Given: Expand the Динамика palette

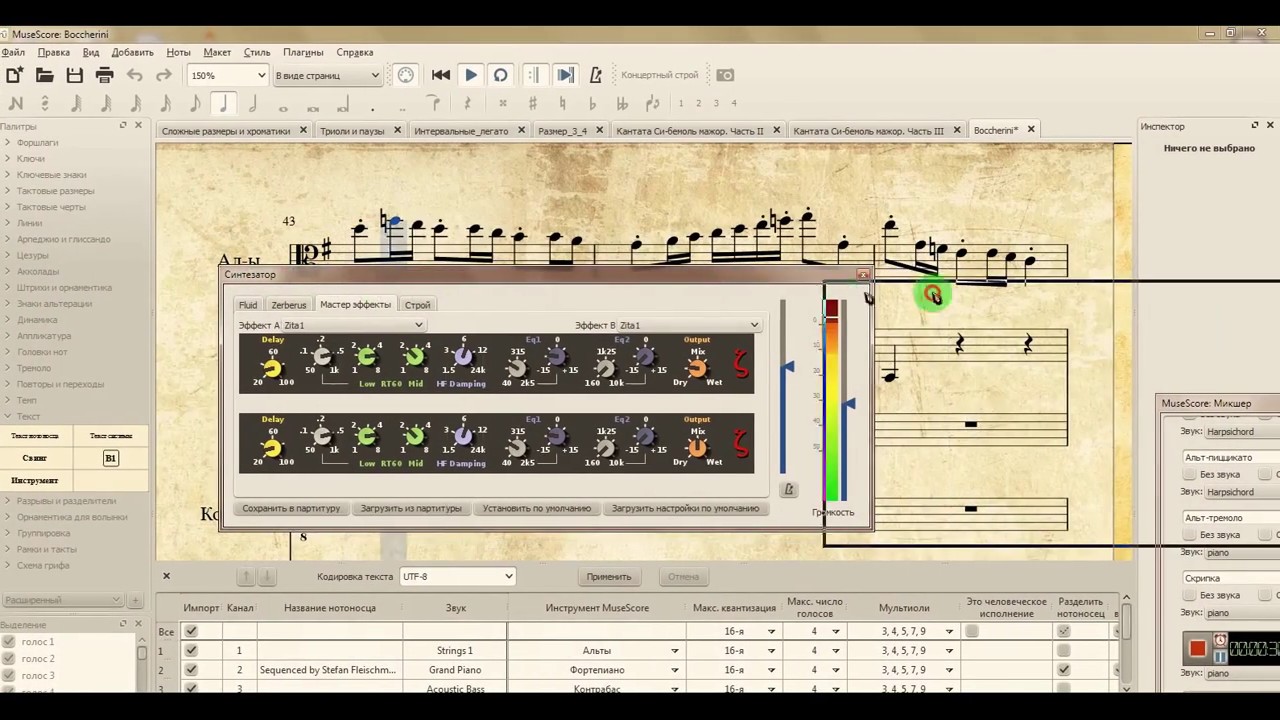Looking at the screenshot, I should coord(36,320).
